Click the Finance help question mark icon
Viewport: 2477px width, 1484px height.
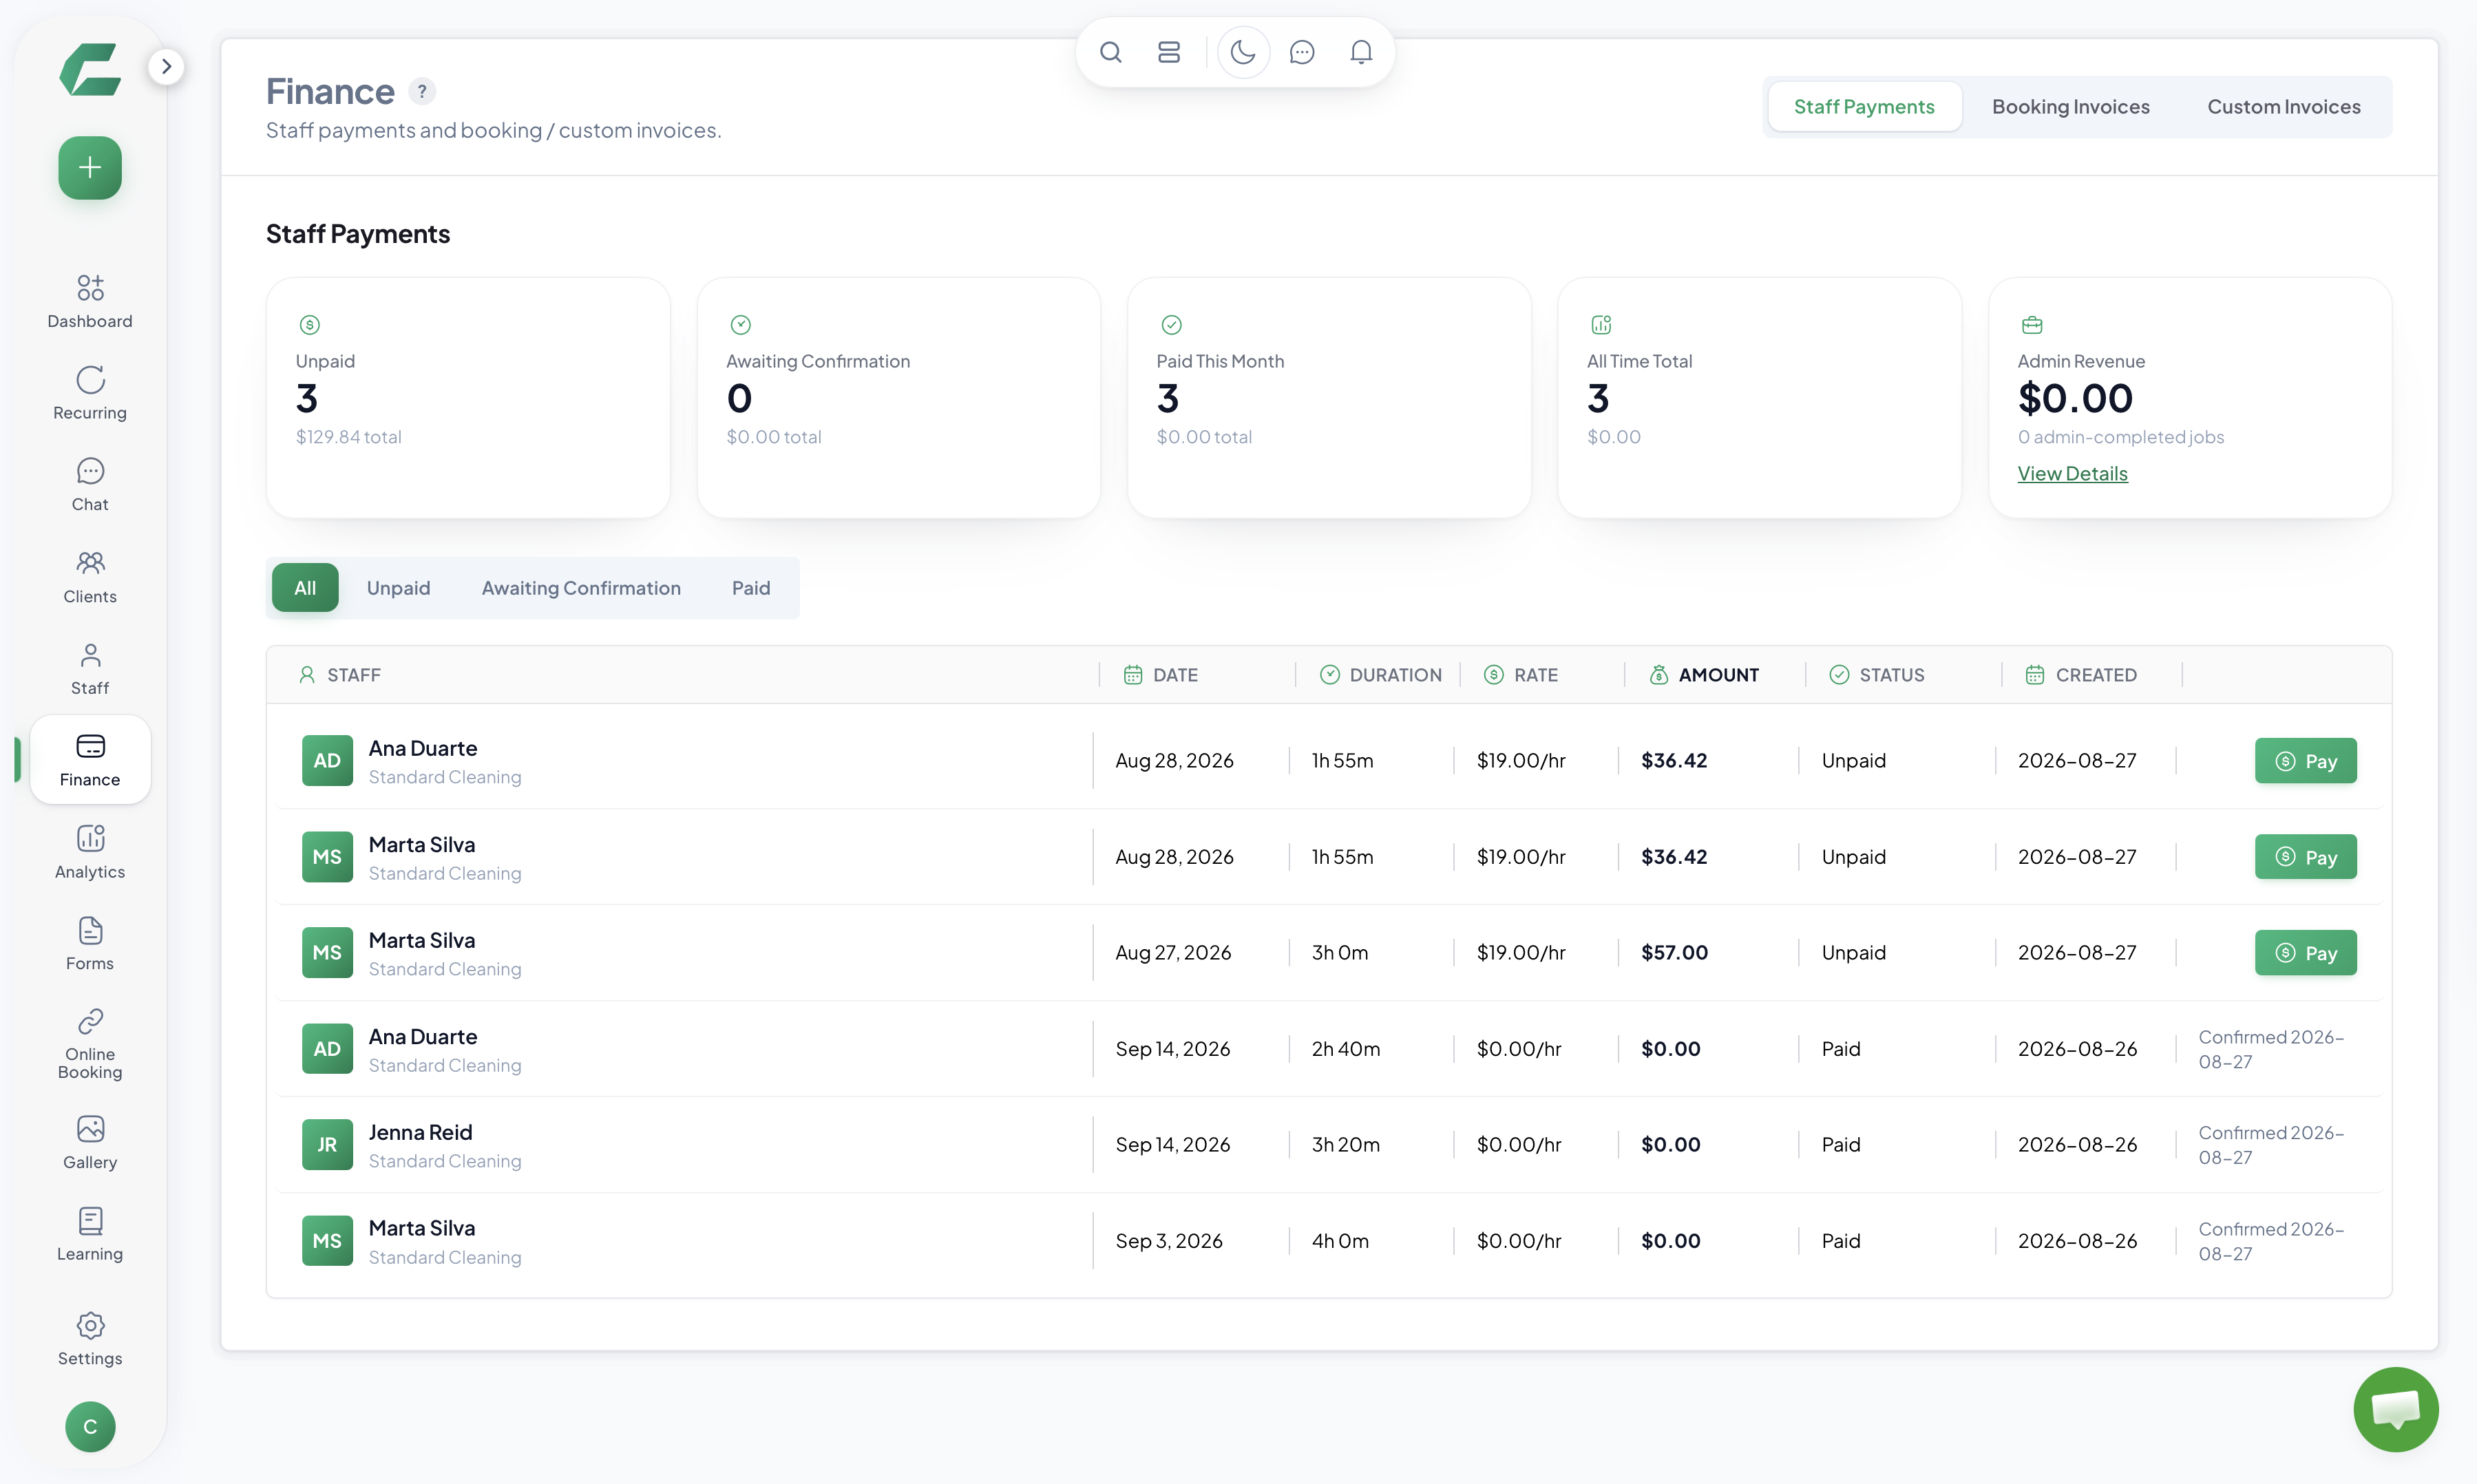click(x=422, y=92)
